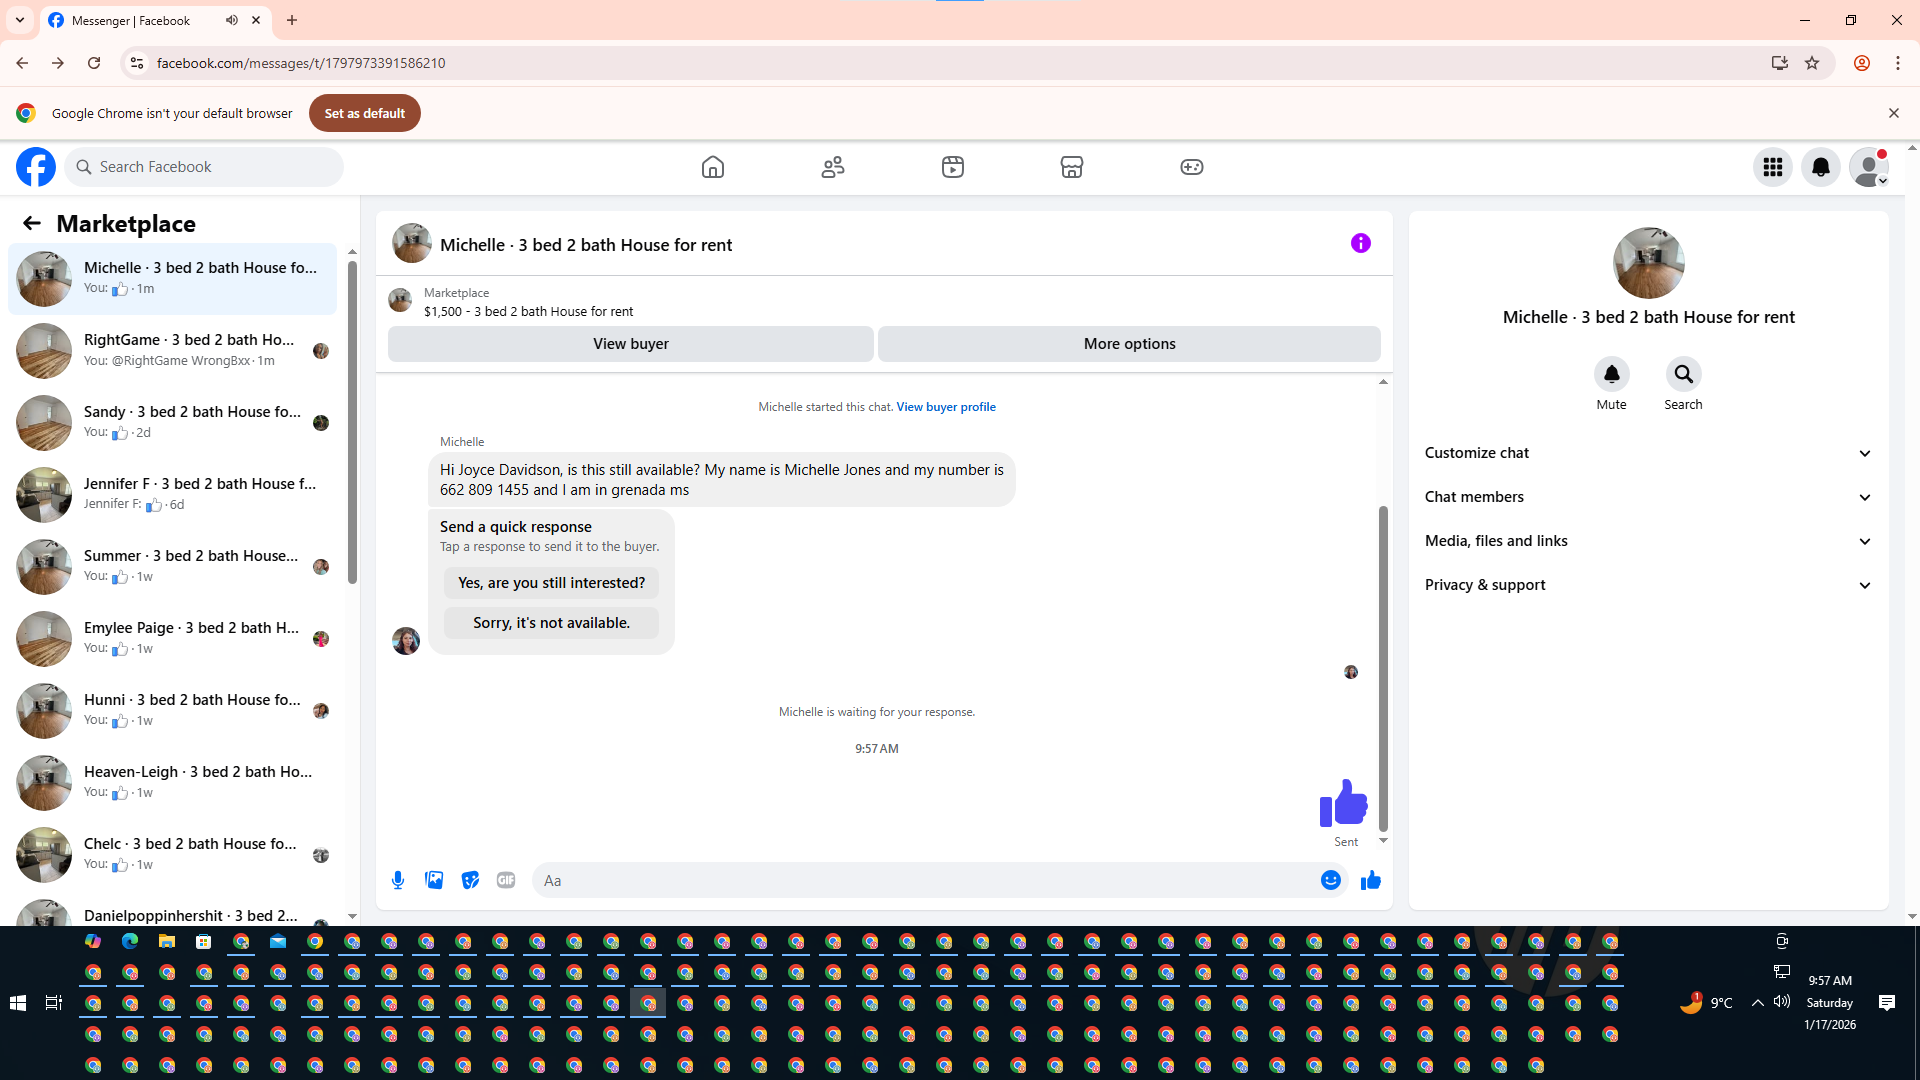Click the voice clip microphone icon
The width and height of the screenshot is (1920, 1080).
pos(398,880)
